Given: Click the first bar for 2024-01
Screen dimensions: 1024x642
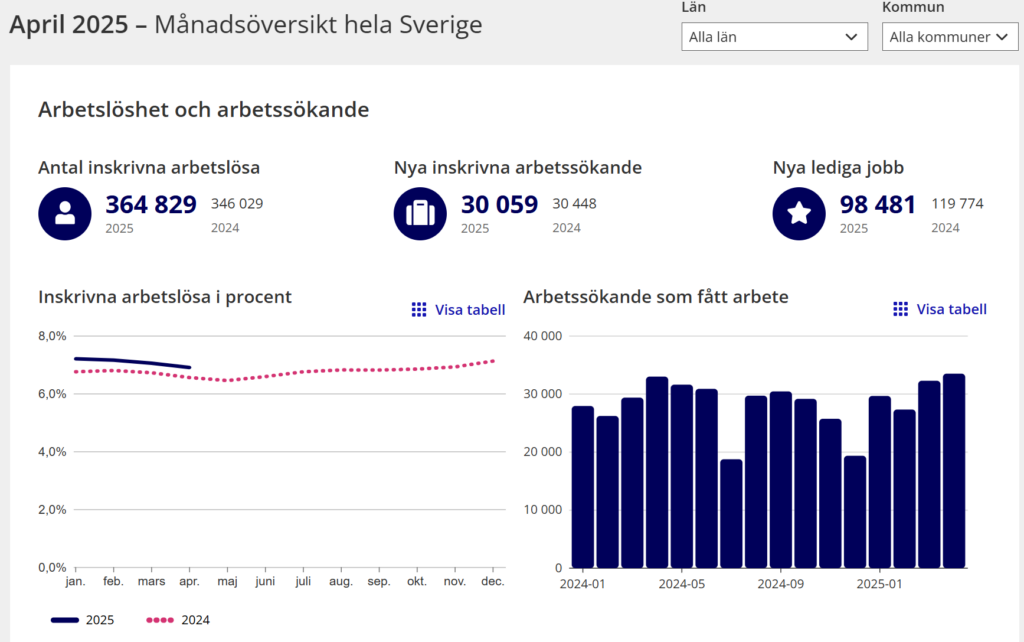Looking at the screenshot, I should pos(583,487).
